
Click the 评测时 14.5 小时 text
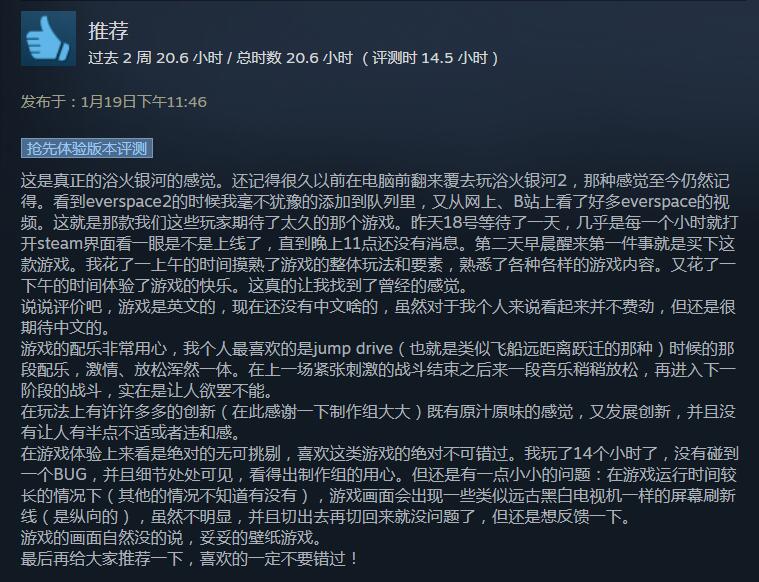(430, 58)
